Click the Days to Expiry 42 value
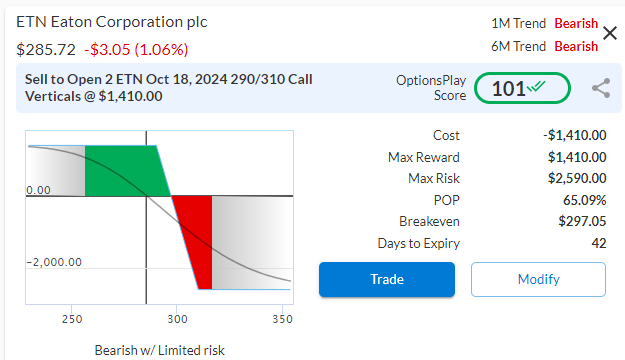 [599, 243]
